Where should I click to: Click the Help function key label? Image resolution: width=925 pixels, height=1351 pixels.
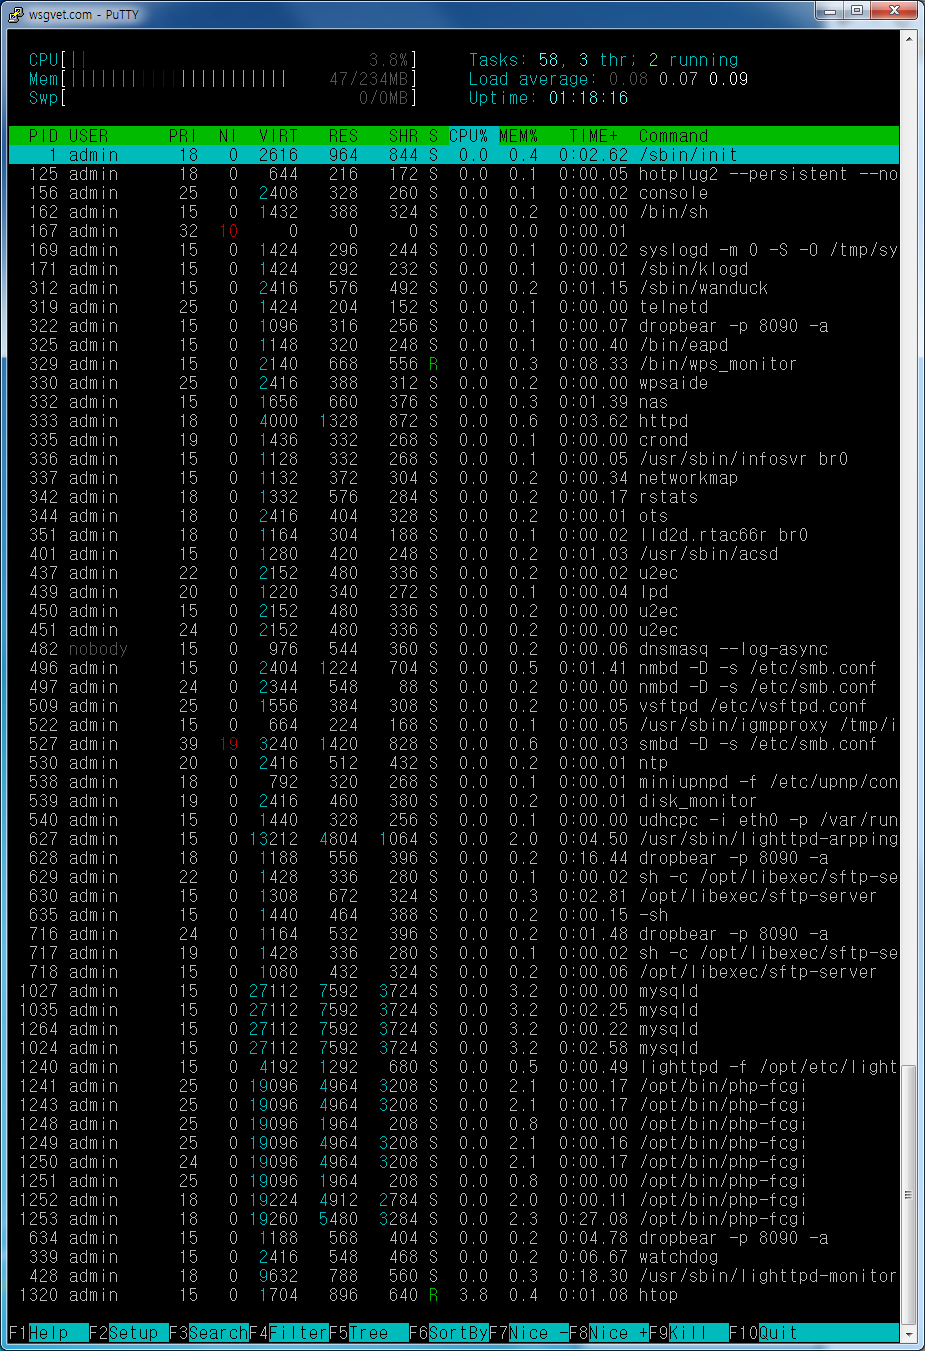click(x=48, y=1333)
